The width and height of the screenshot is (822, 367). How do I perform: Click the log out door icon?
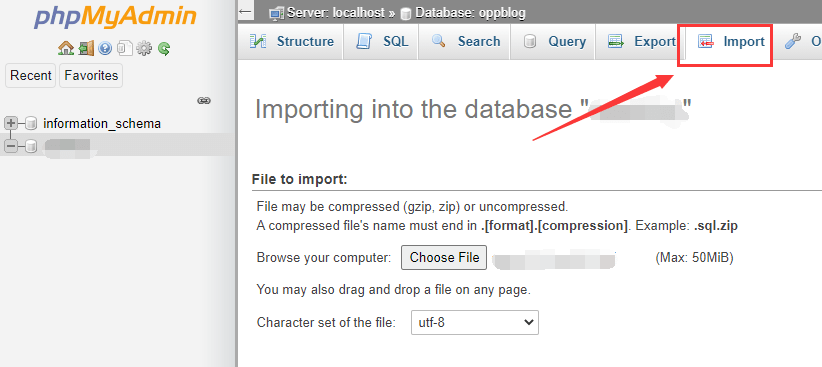[x=86, y=49]
